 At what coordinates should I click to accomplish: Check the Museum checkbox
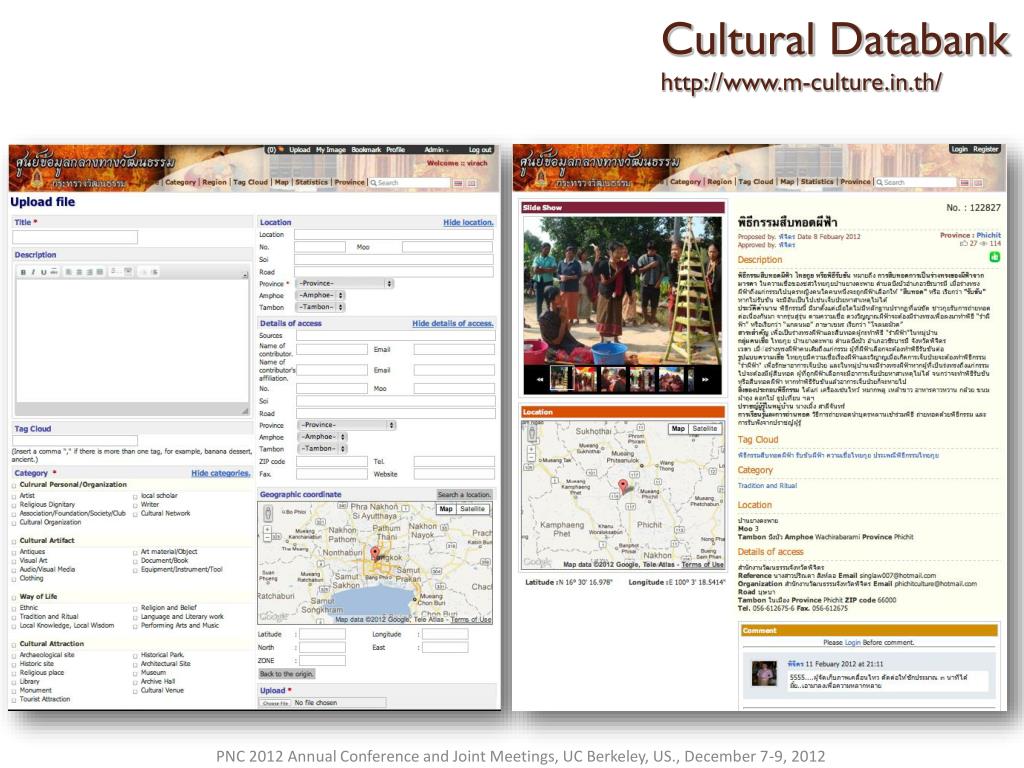[x=135, y=673]
